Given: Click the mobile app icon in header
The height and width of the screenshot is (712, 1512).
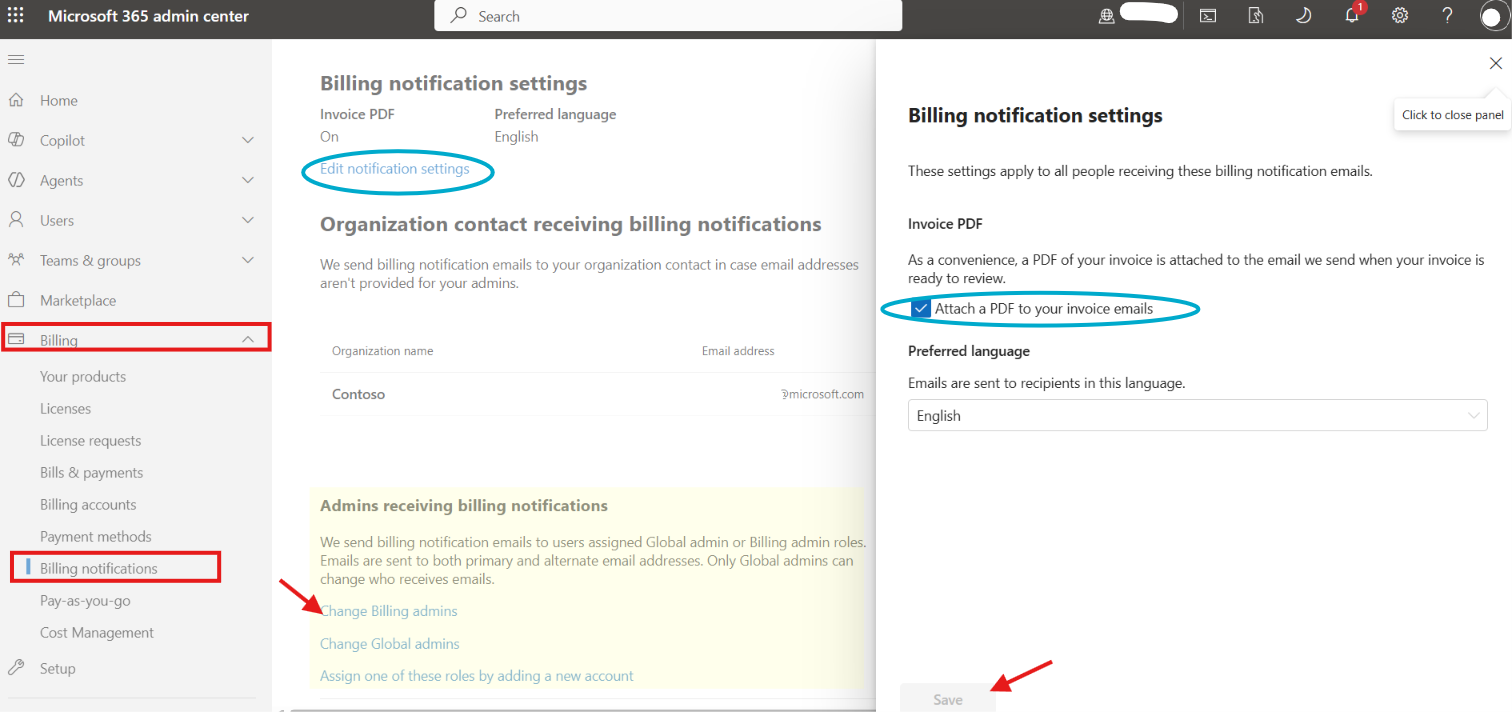Looking at the screenshot, I should [x=1257, y=16].
